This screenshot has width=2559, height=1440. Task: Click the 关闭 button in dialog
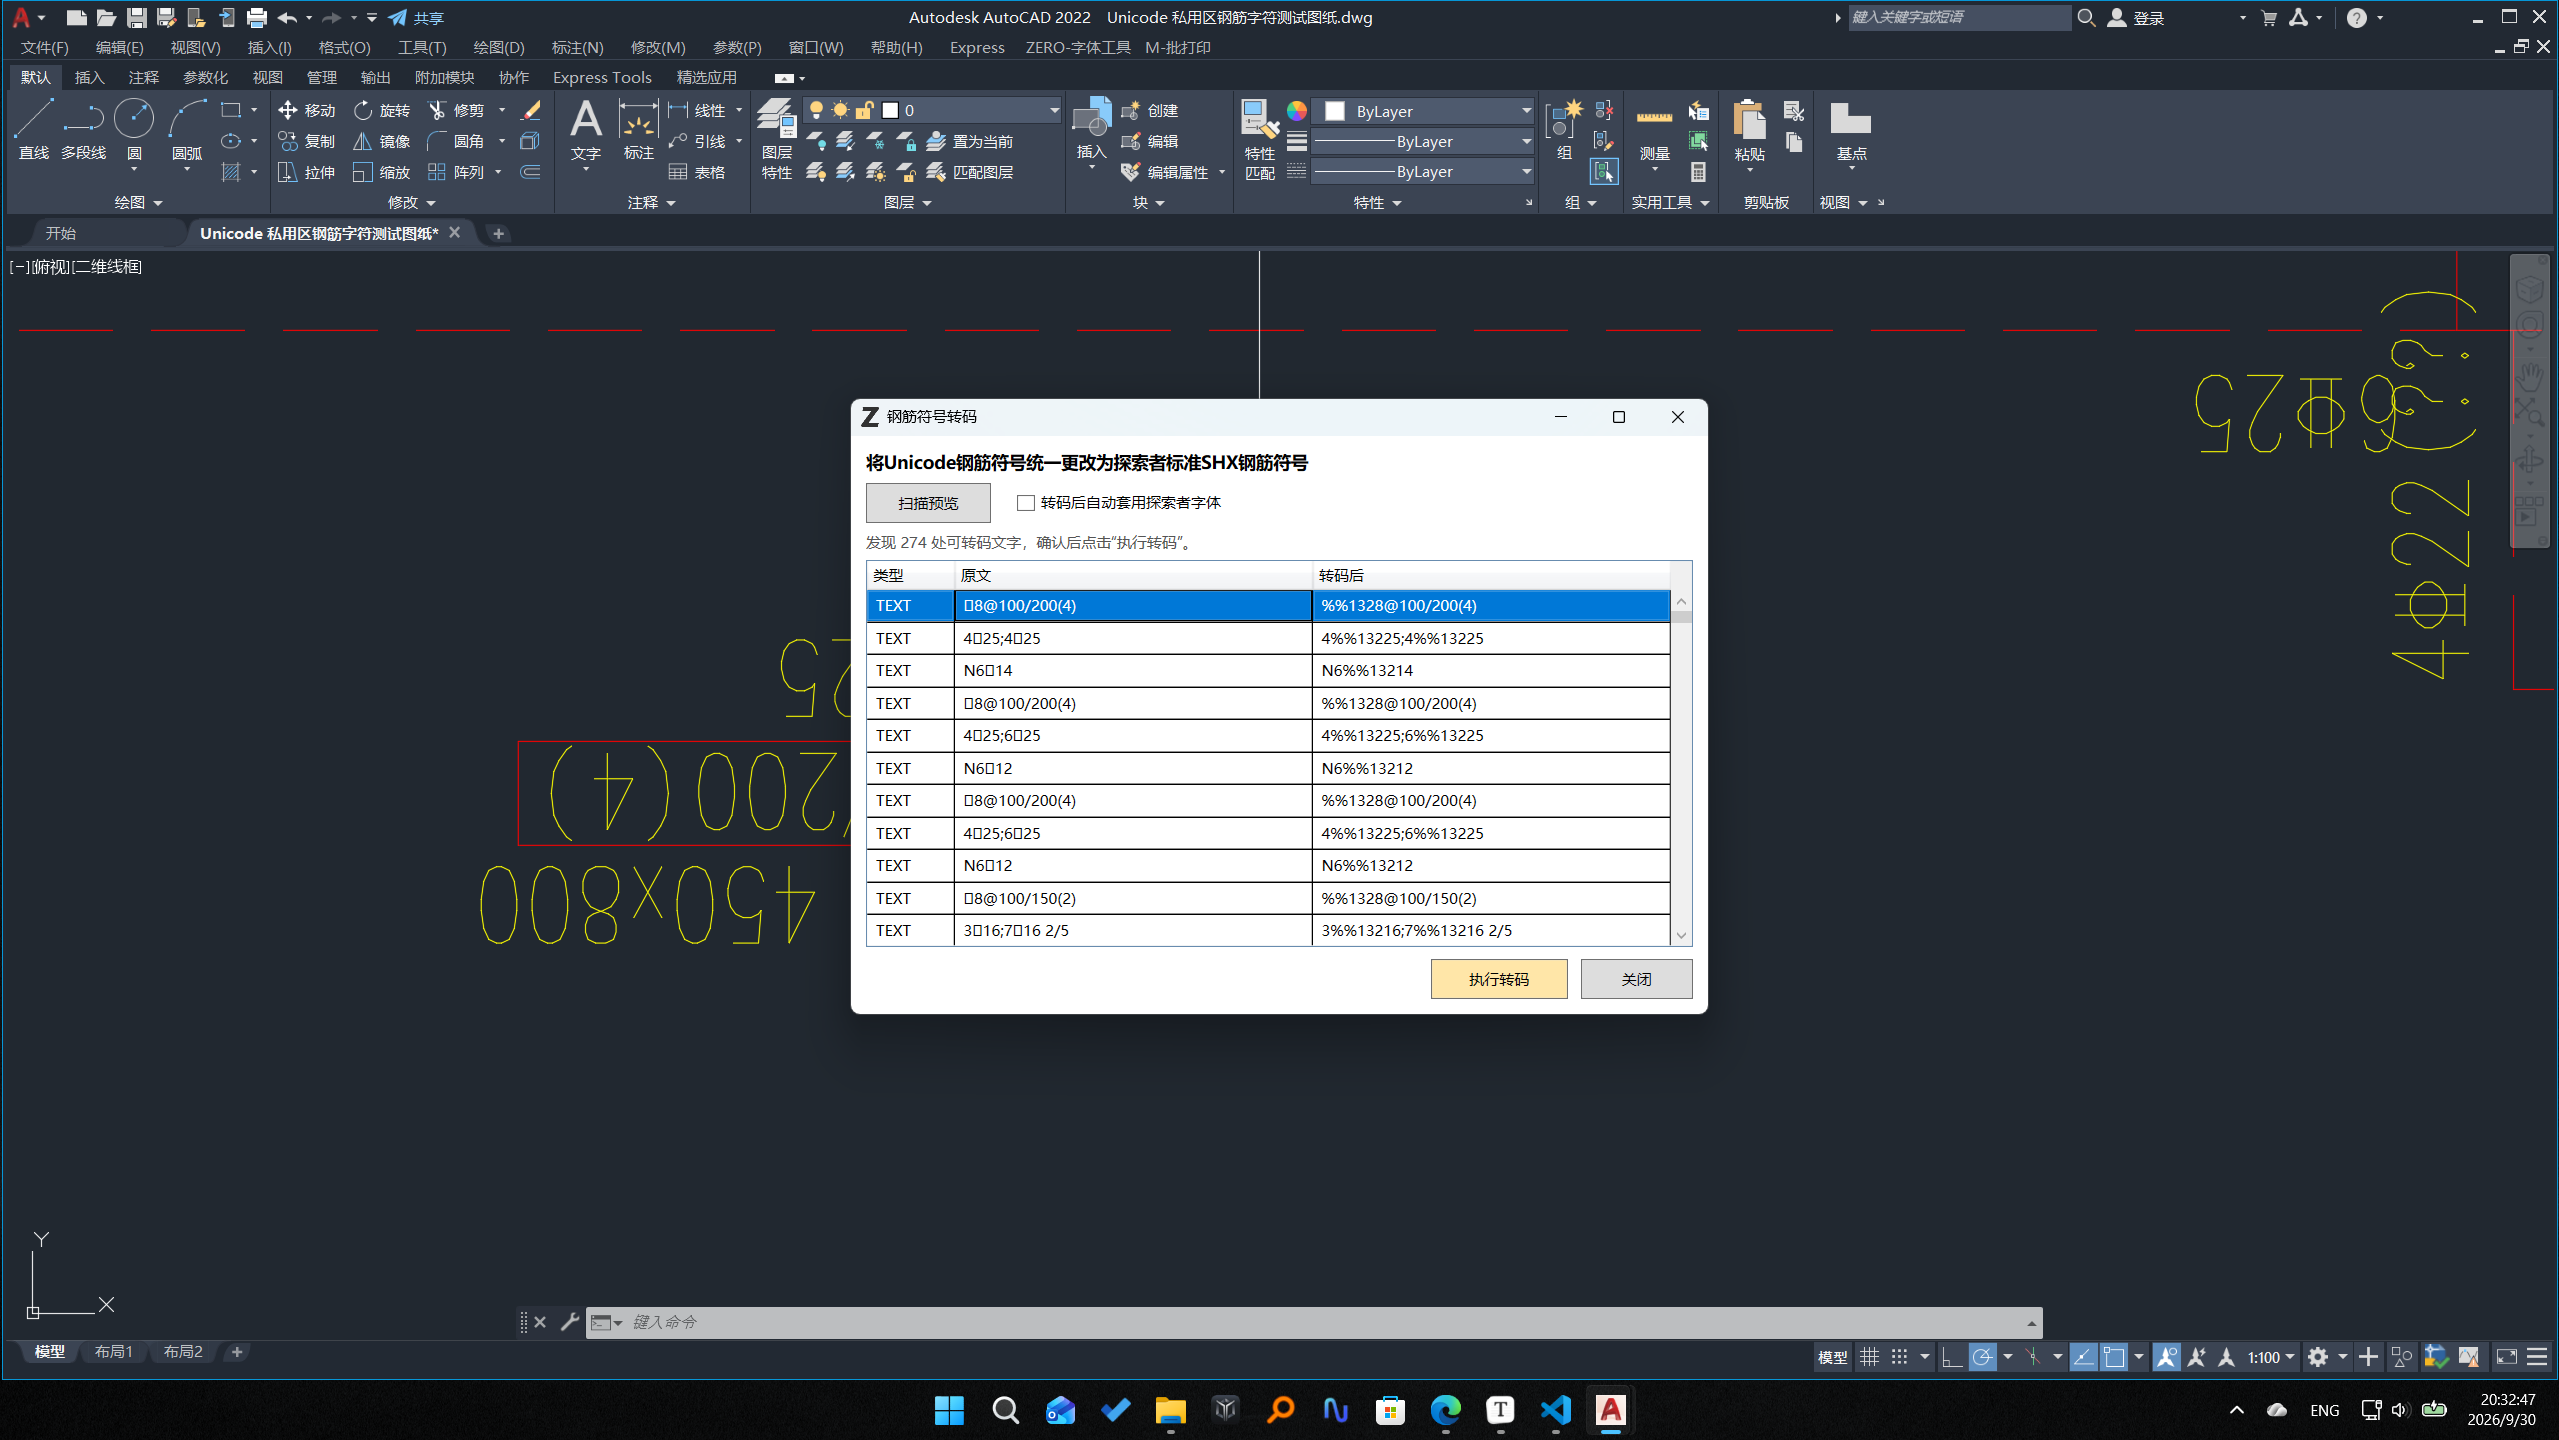tap(1636, 979)
